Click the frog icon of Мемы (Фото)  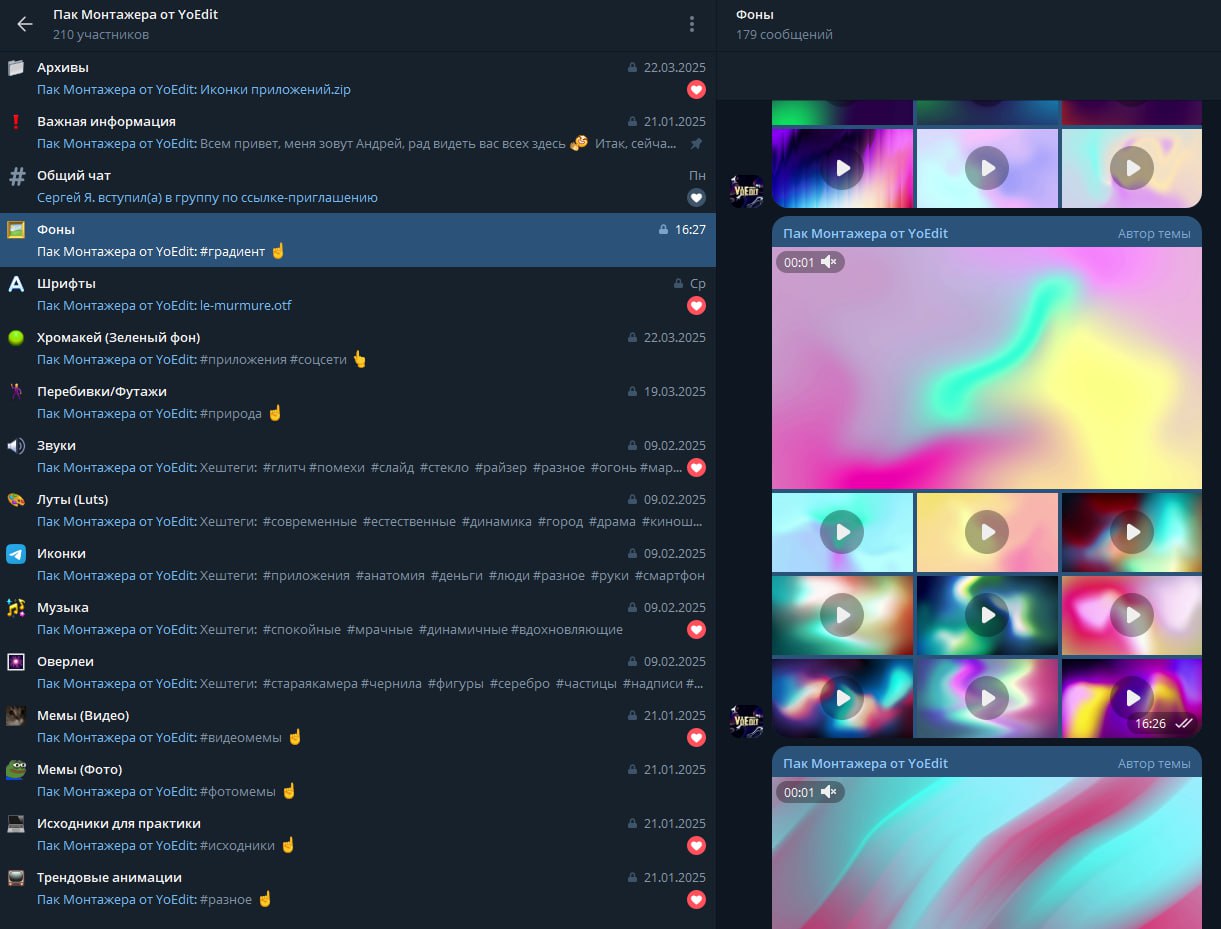tap(16, 770)
